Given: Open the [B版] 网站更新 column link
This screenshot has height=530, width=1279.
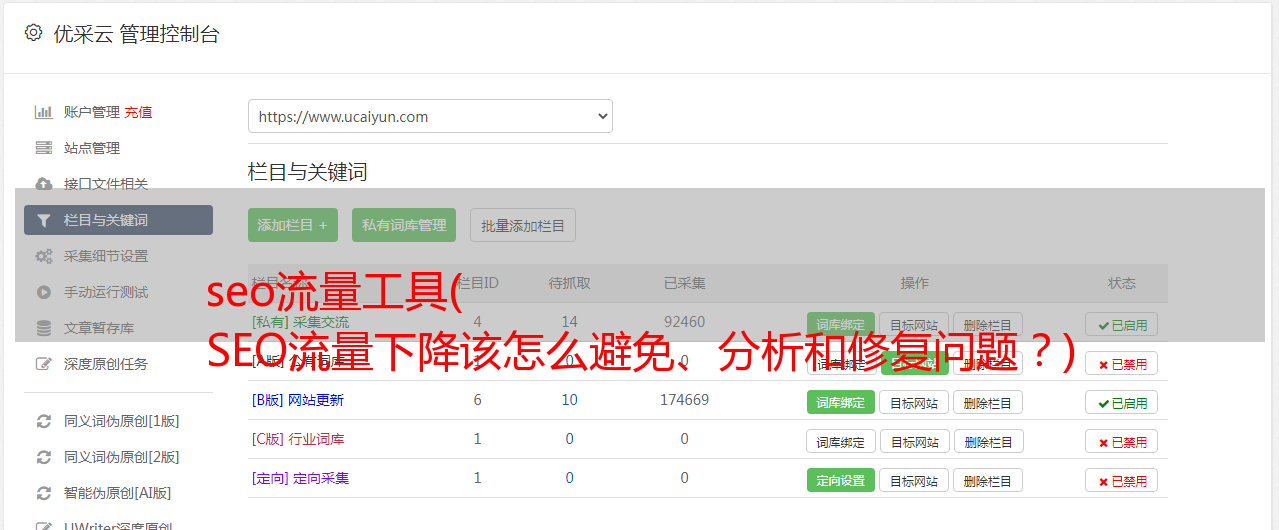Looking at the screenshot, I should [x=297, y=400].
